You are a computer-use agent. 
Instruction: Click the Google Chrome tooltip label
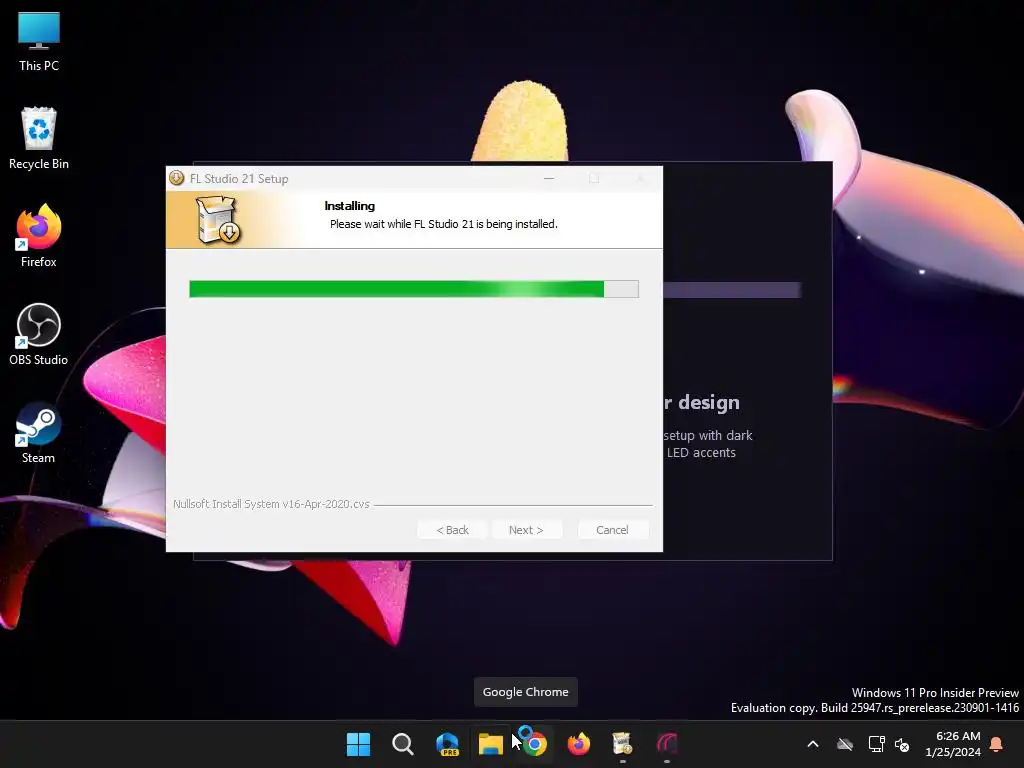526,692
